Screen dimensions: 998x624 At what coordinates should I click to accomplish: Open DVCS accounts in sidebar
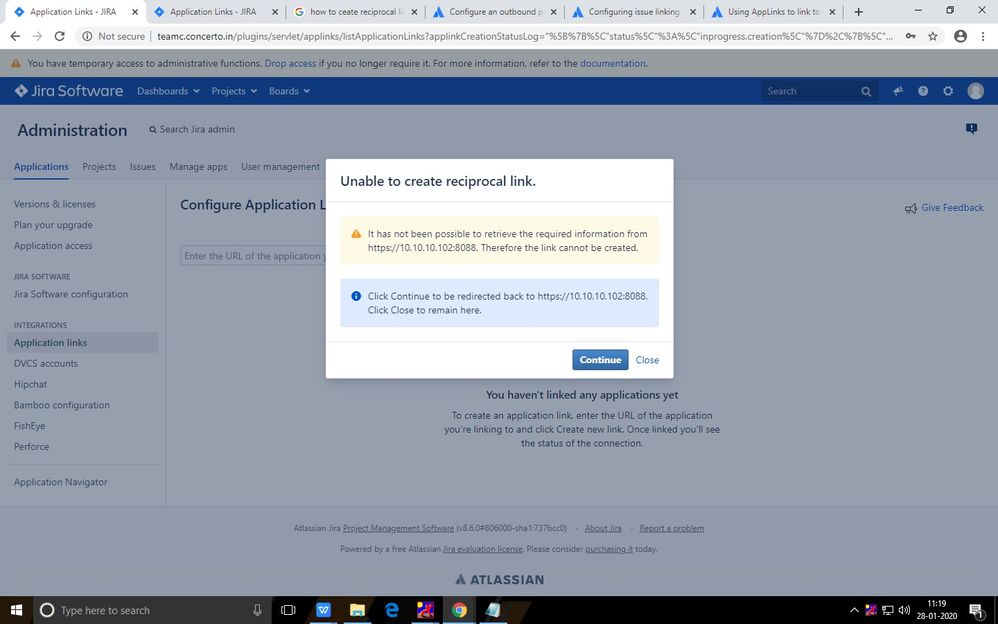point(46,364)
